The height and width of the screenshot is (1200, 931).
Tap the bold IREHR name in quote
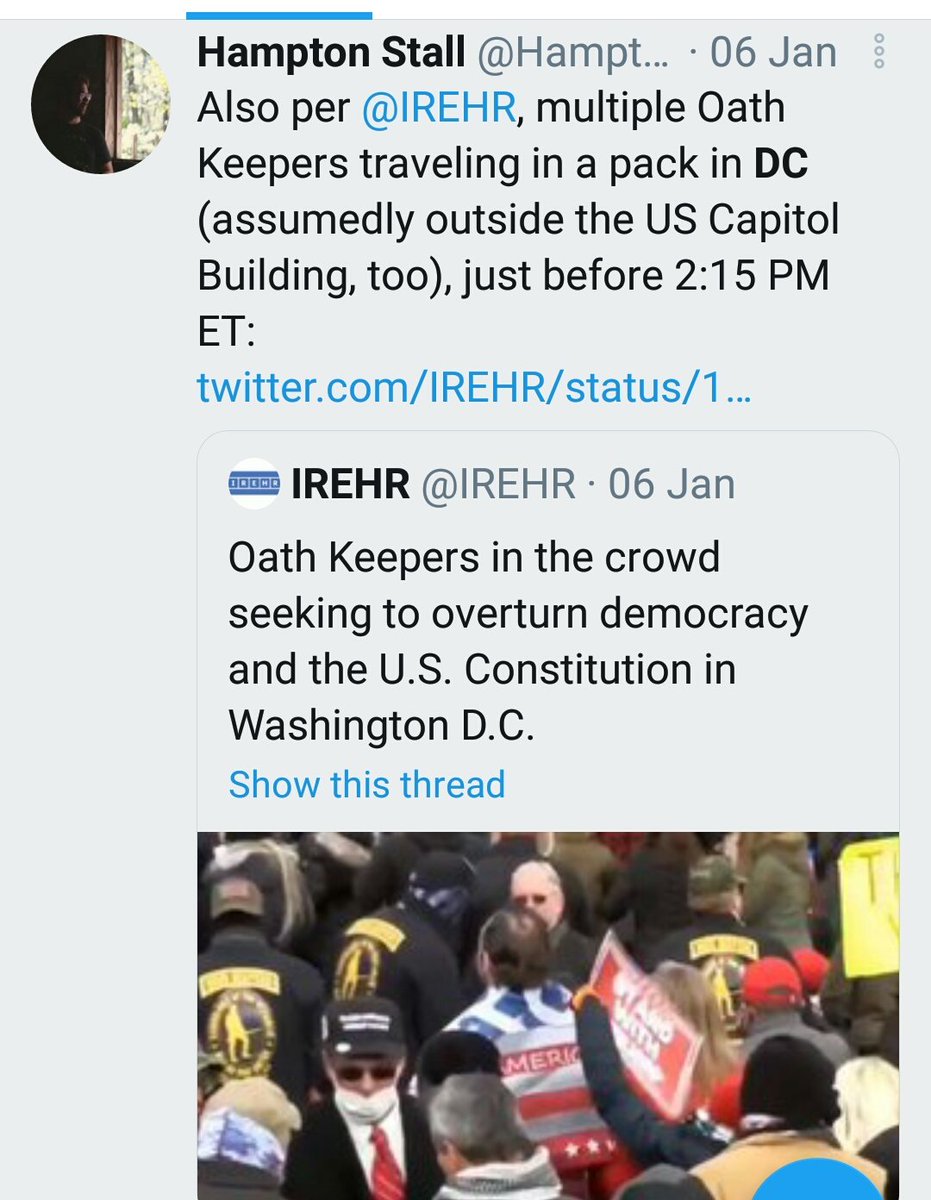tap(350, 484)
